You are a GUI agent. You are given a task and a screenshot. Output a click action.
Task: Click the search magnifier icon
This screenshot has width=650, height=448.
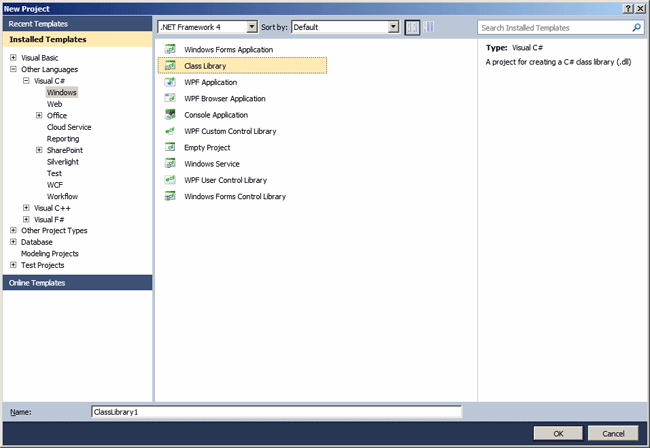point(636,28)
